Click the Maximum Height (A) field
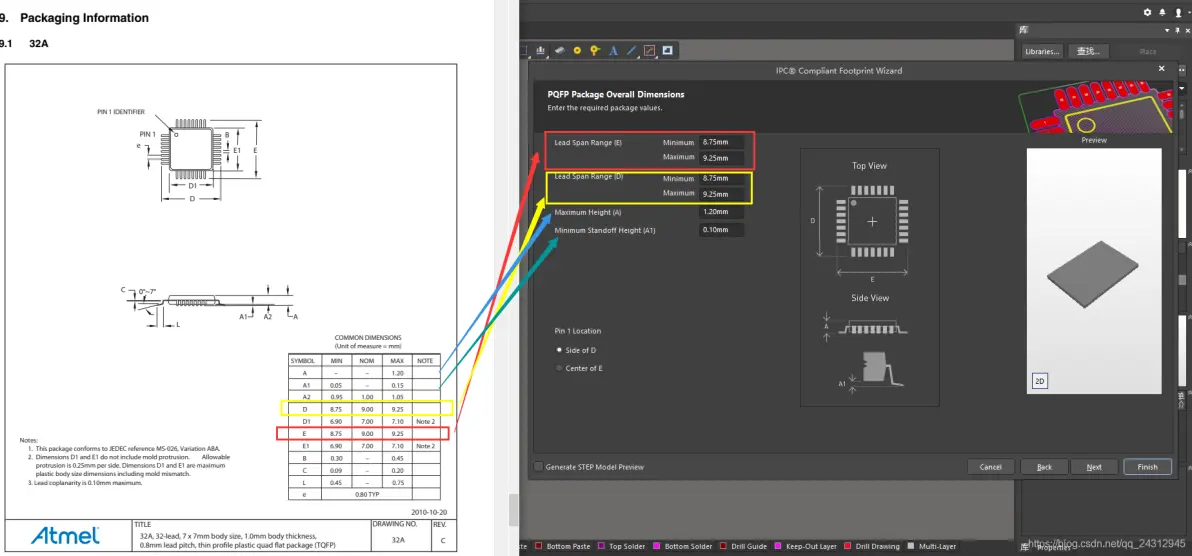 tap(721, 211)
